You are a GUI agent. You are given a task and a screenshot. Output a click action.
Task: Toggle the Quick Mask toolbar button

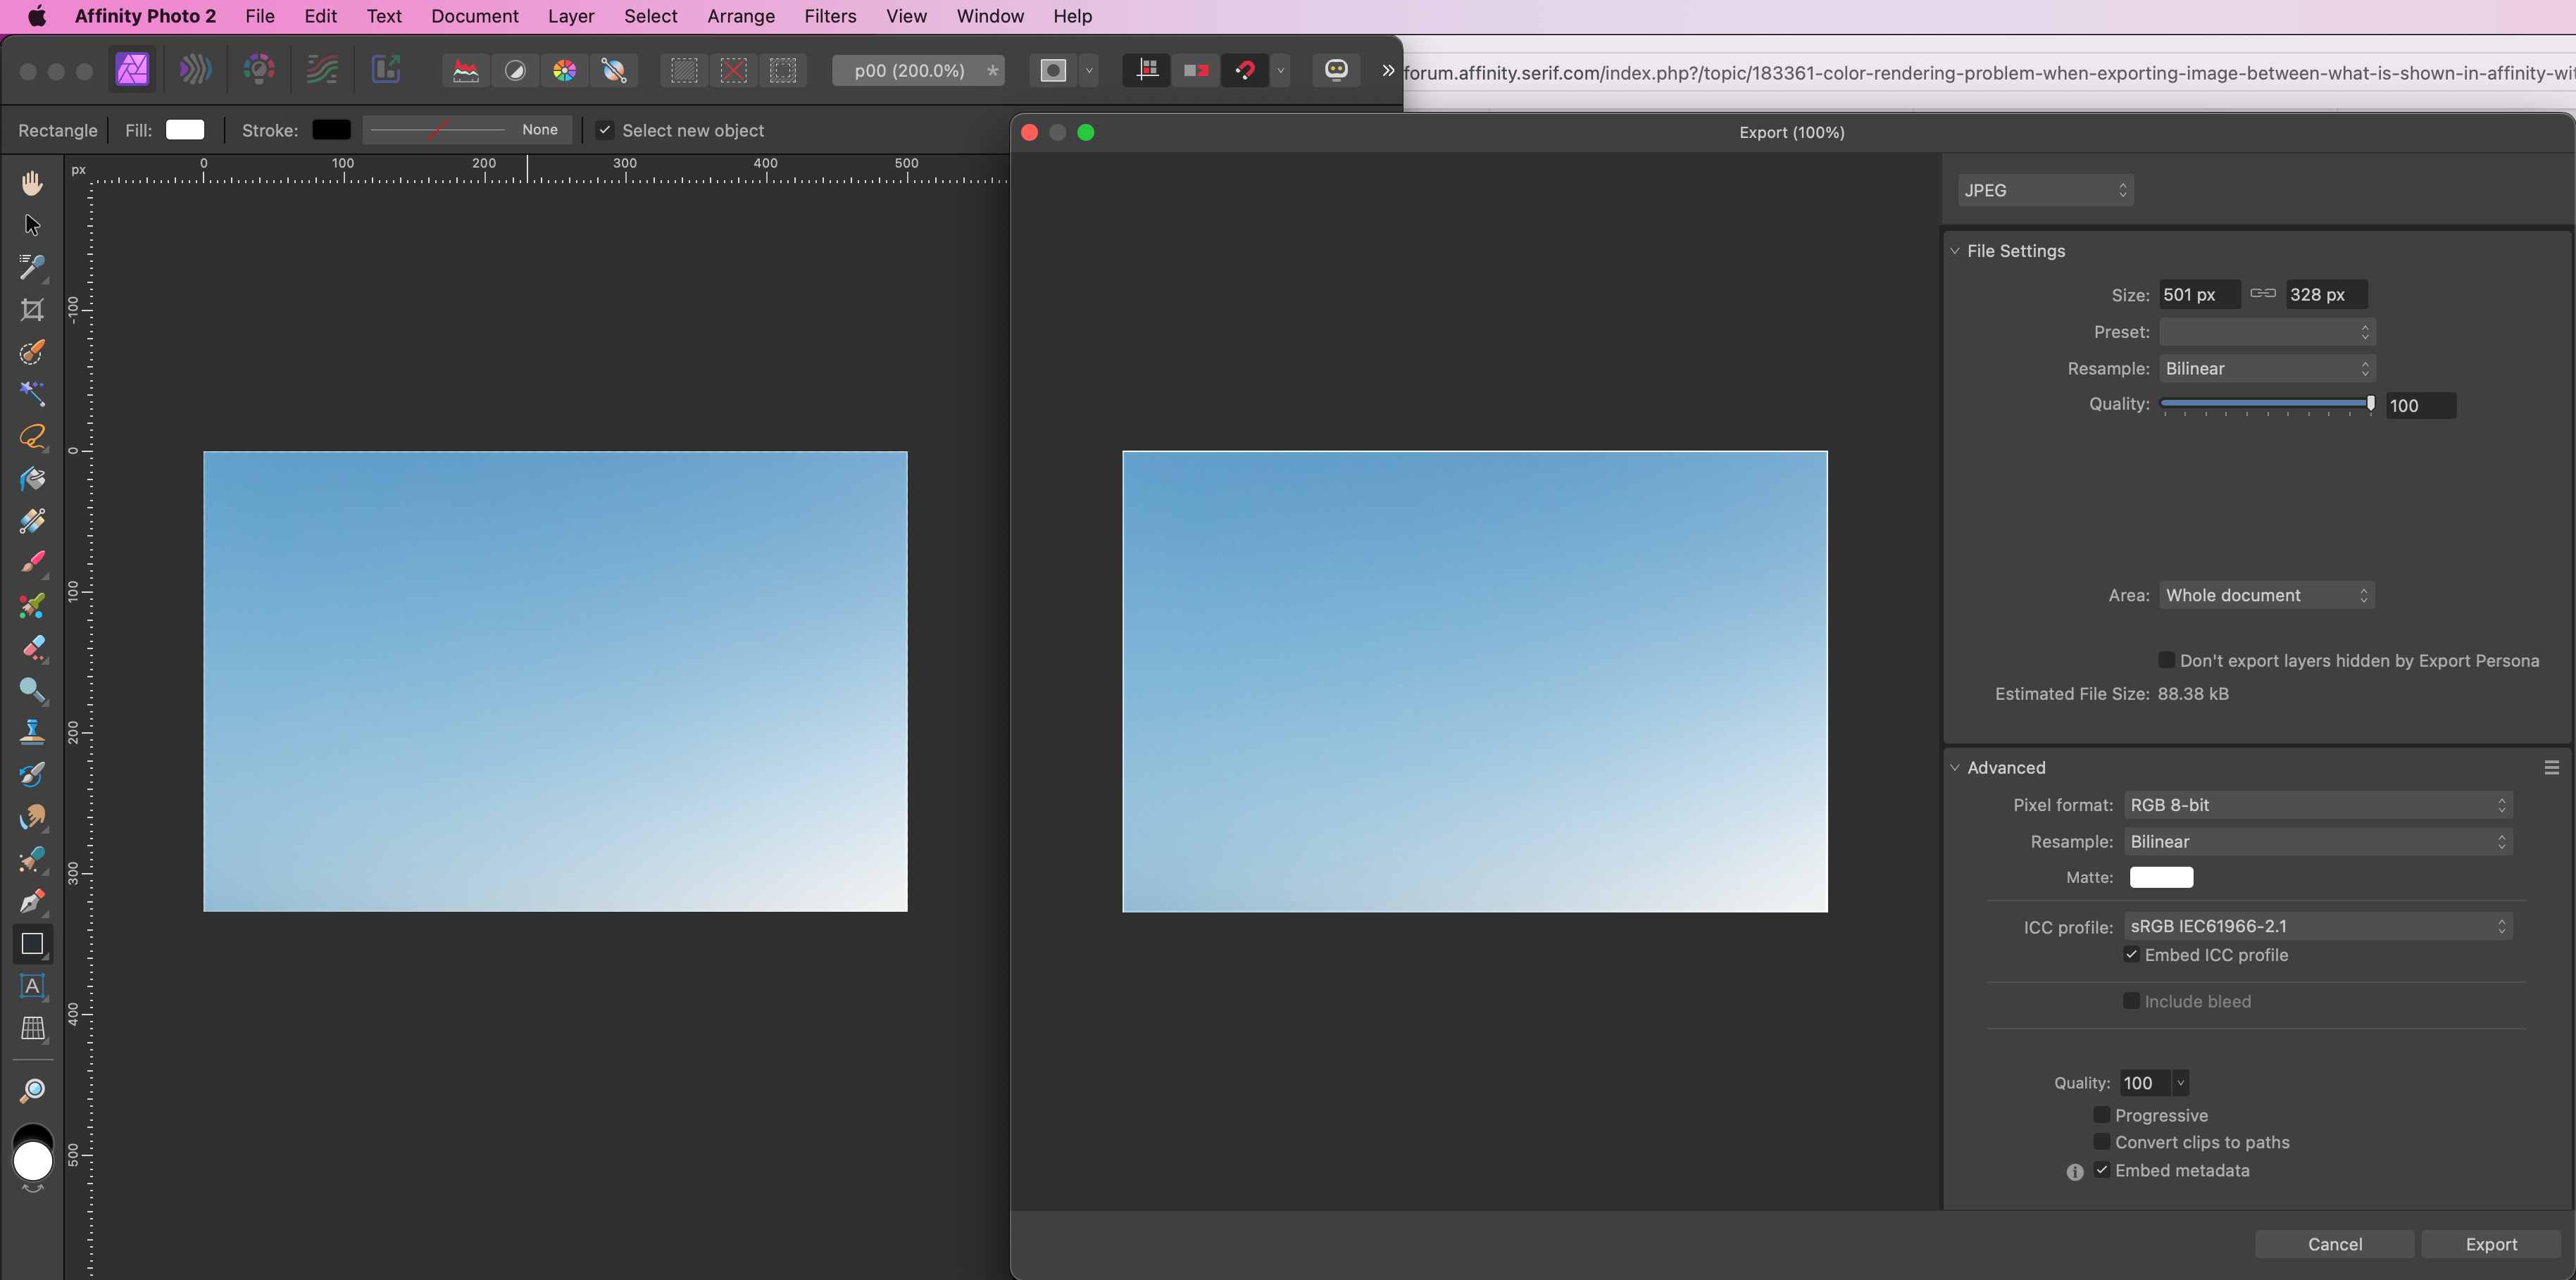(1053, 70)
